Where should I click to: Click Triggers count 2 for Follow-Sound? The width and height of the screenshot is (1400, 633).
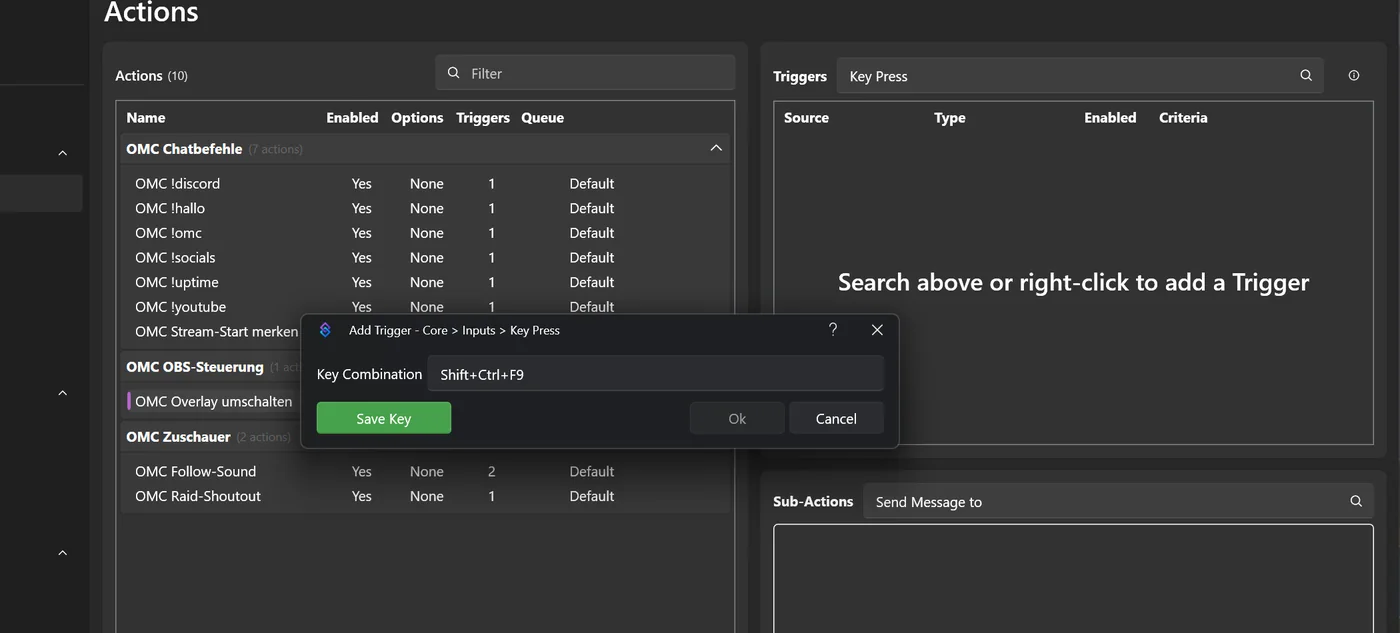pyautogui.click(x=492, y=472)
